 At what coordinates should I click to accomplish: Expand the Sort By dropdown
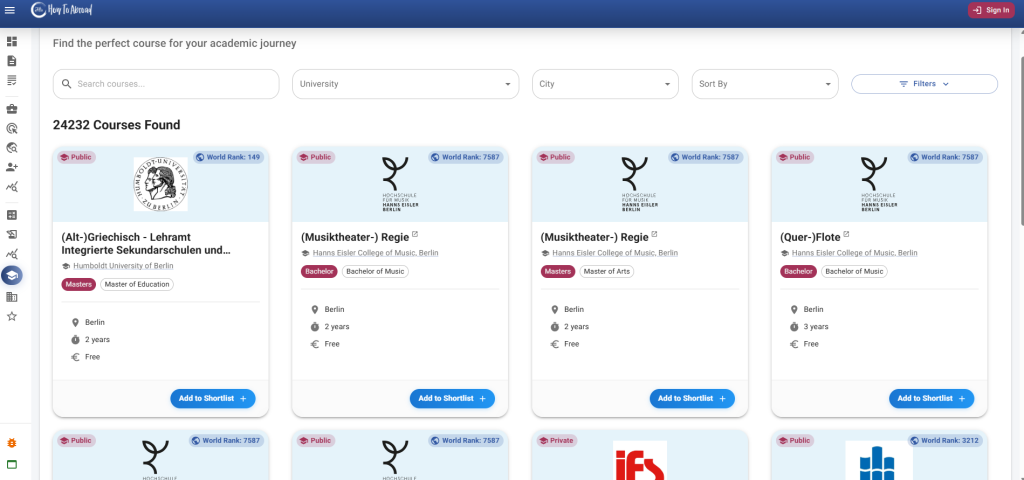point(765,84)
